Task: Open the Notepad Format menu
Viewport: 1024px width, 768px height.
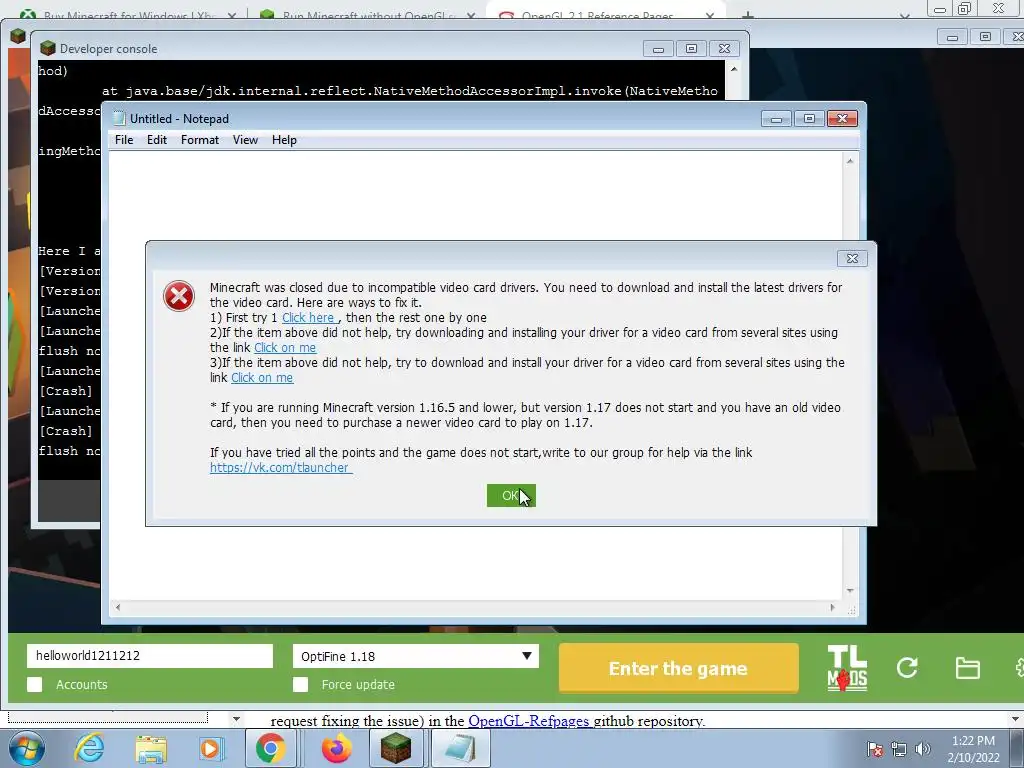Action: pos(200,140)
